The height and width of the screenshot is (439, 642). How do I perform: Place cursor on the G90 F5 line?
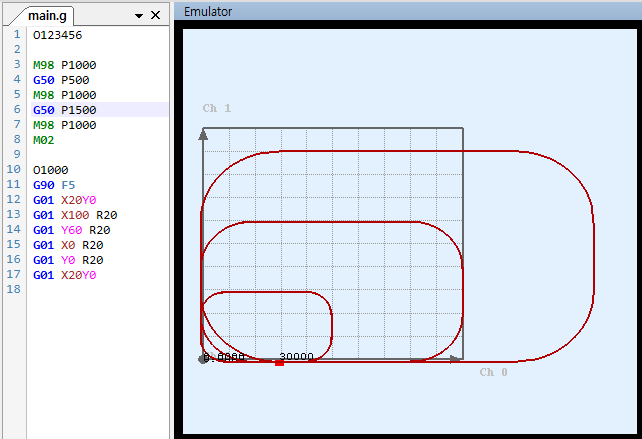point(54,185)
